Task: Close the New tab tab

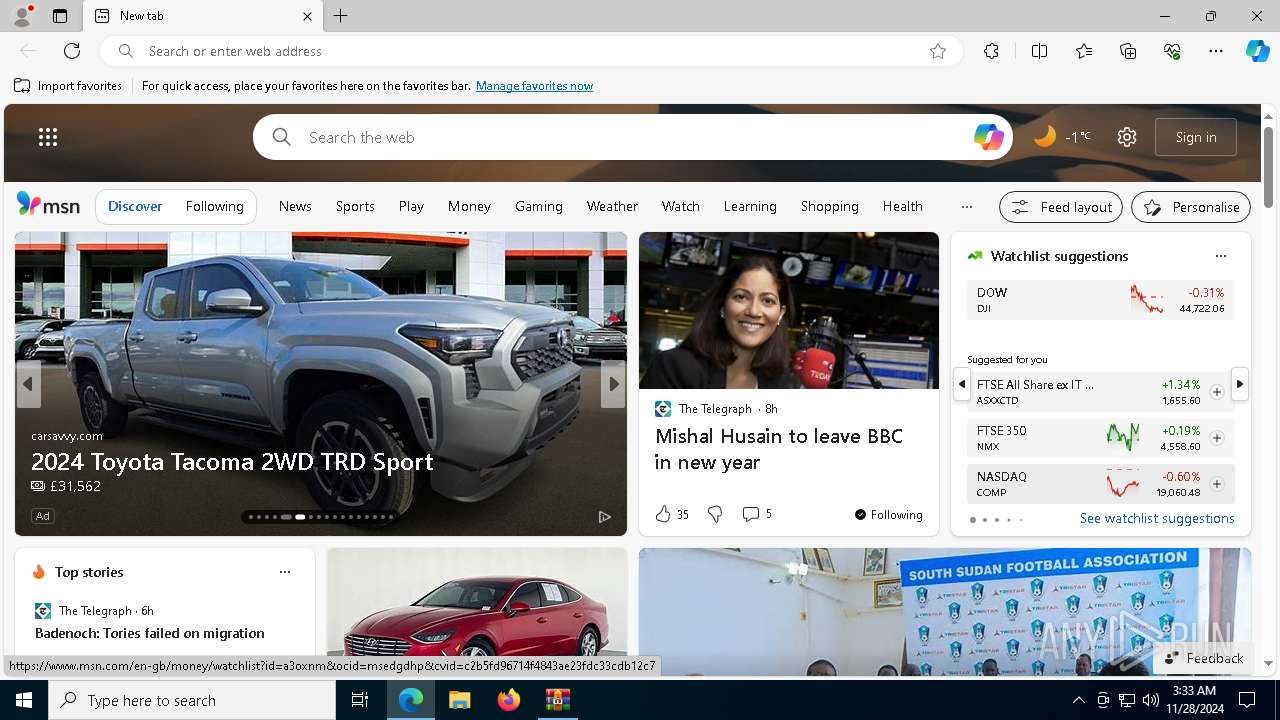Action: click(307, 16)
